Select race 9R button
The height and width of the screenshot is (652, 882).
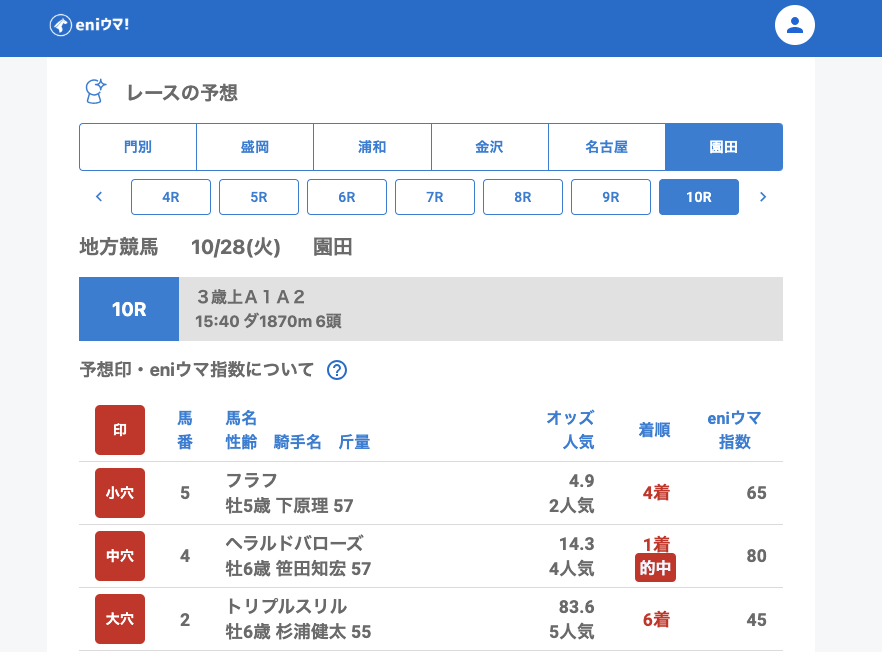(611, 197)
